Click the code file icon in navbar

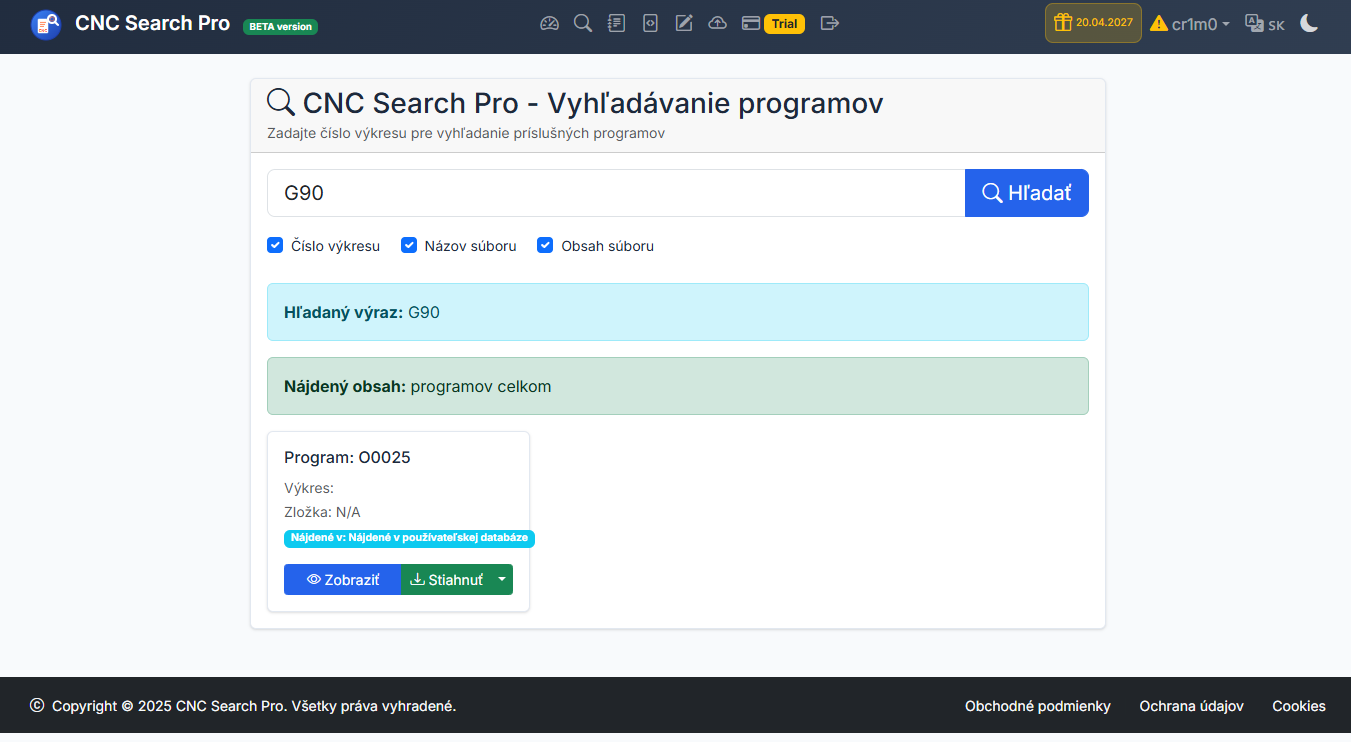coord(650,23)
